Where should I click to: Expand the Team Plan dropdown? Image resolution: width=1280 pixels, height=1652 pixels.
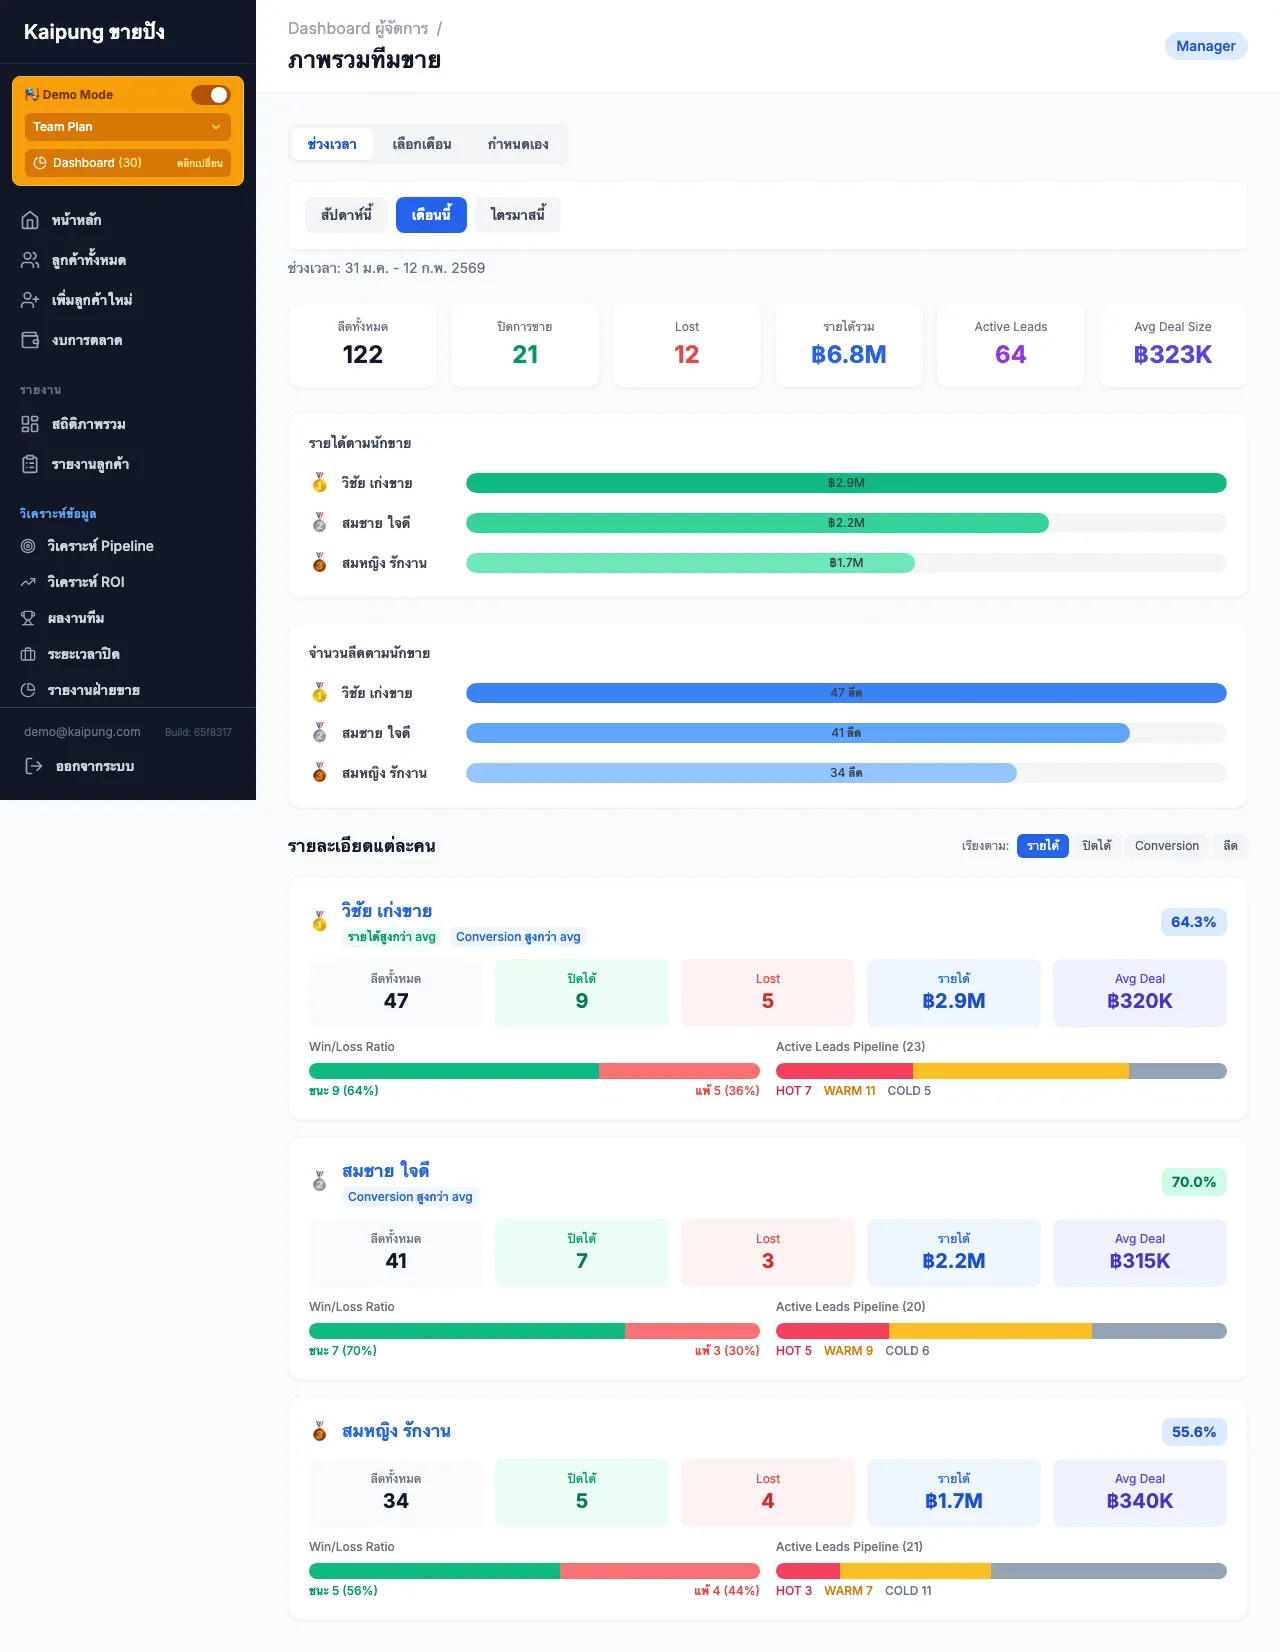tap(127, 127)
